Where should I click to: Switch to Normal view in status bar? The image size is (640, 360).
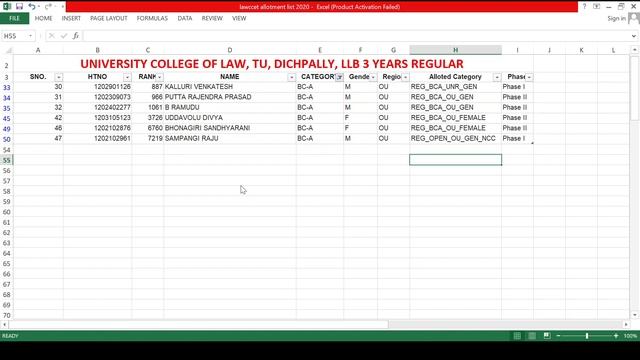click(517, 336)
